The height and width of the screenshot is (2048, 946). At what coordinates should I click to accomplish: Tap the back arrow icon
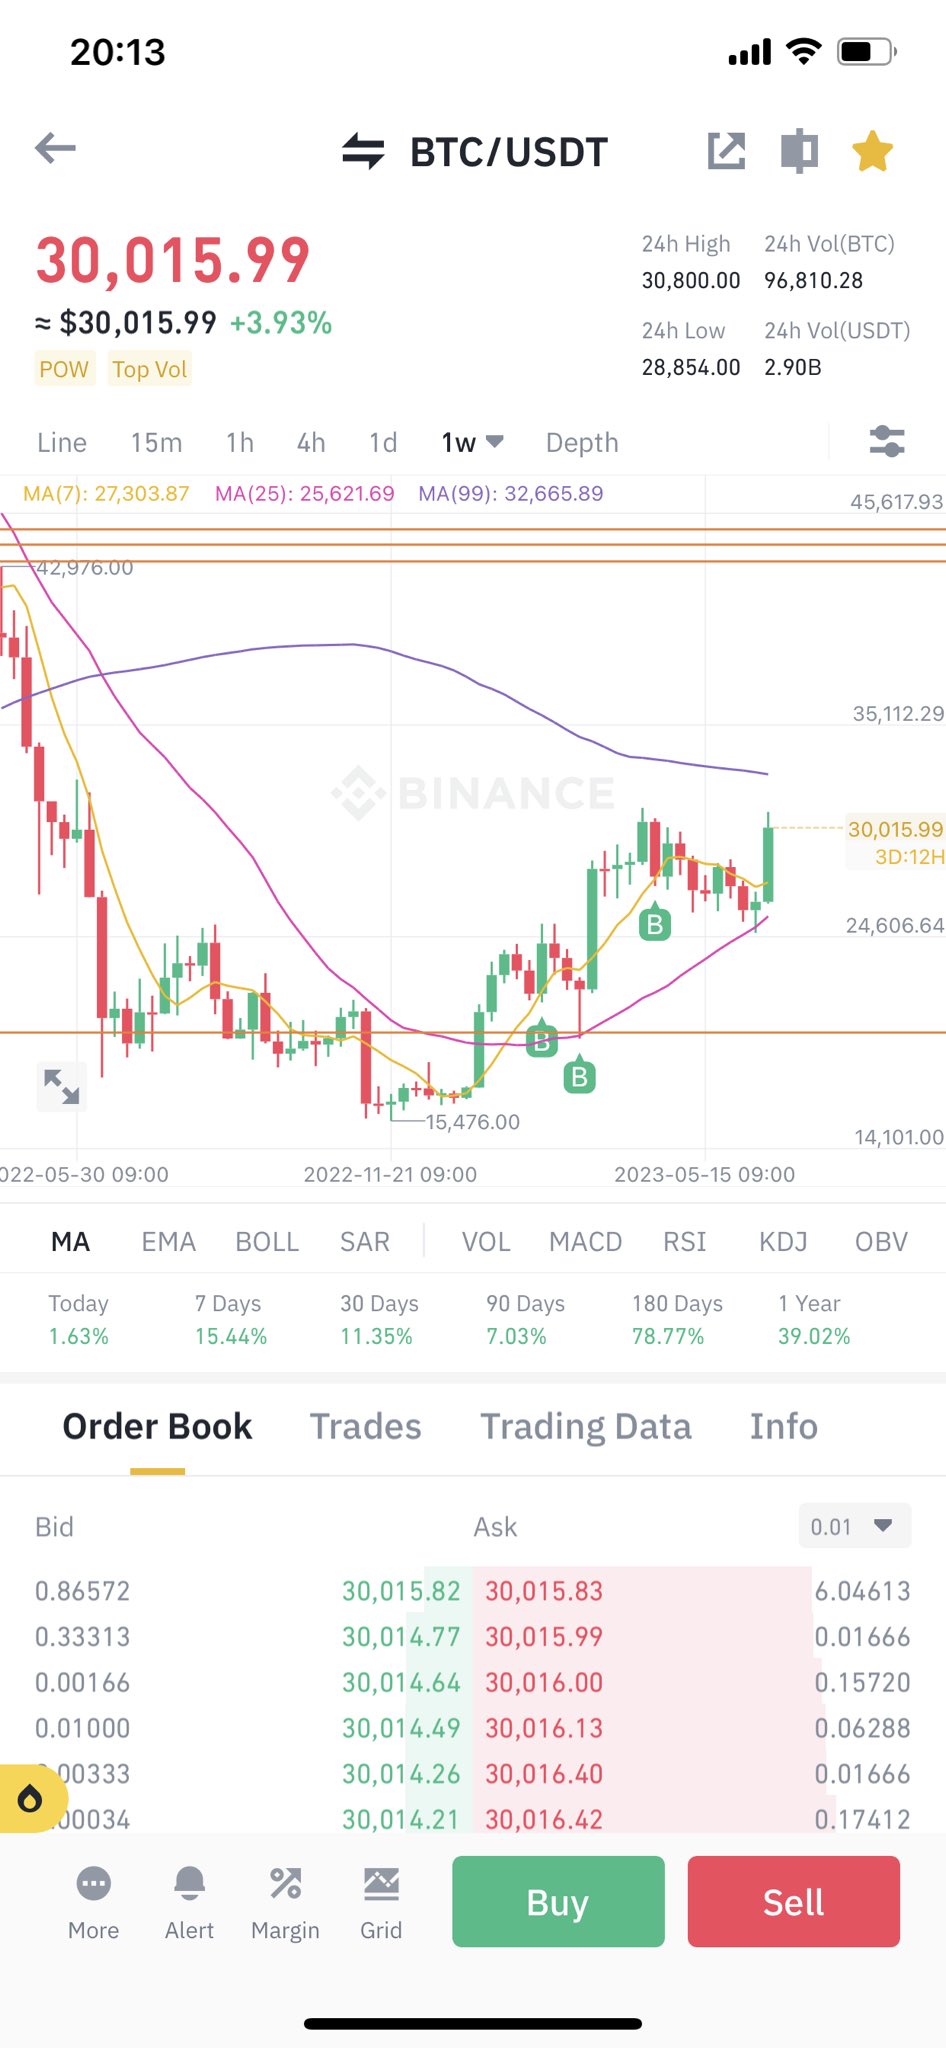pyautogui.click(x=55, y=149)
